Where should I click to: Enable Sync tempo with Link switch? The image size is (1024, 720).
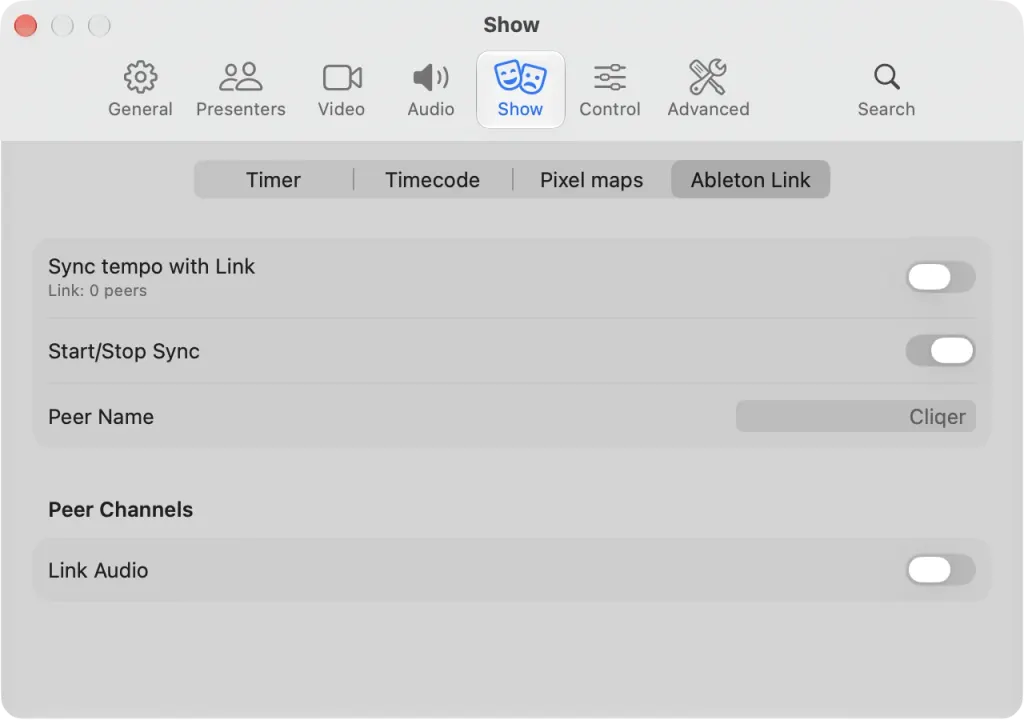click(940, 277)
